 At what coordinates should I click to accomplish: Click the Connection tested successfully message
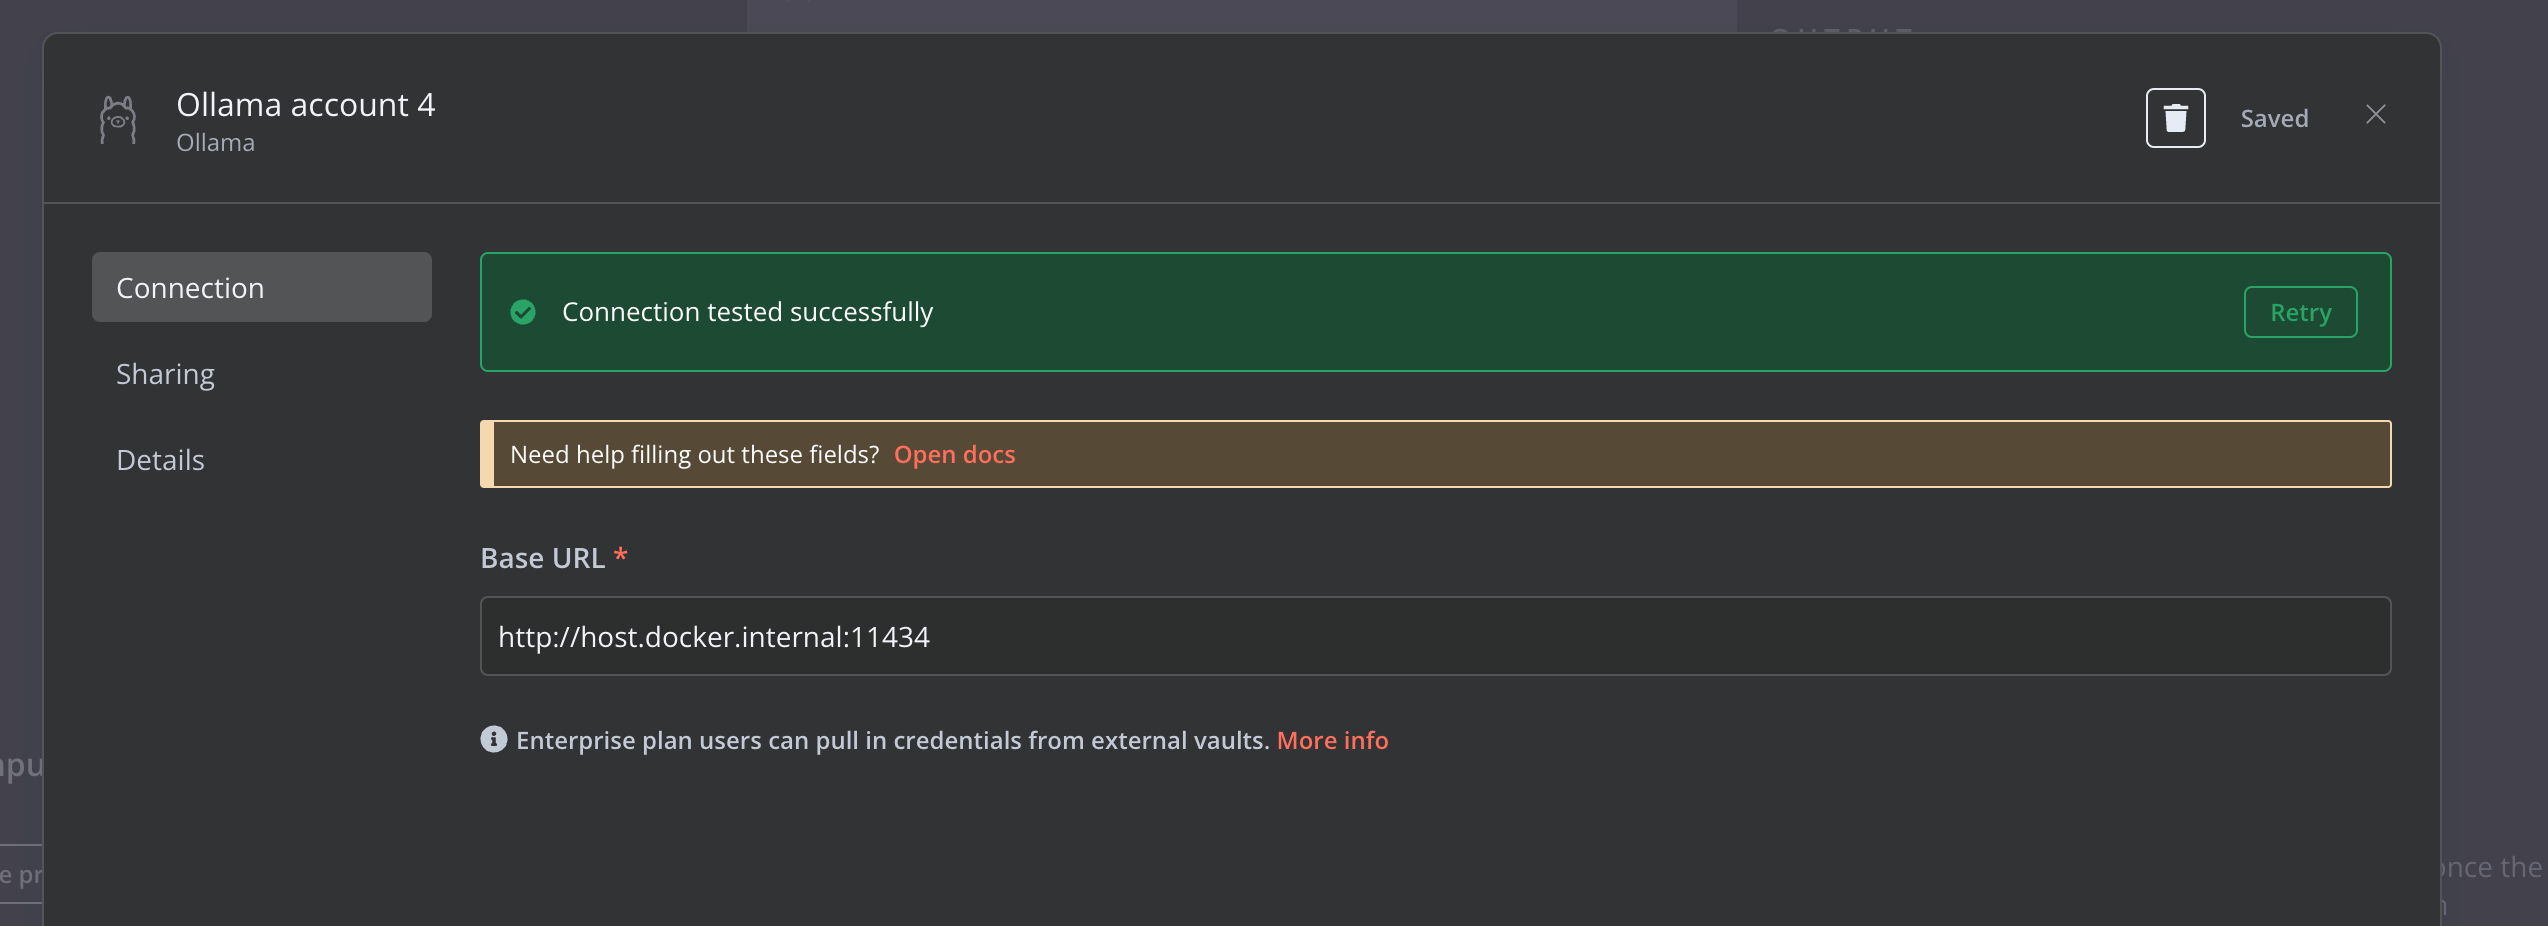[748, 312]
